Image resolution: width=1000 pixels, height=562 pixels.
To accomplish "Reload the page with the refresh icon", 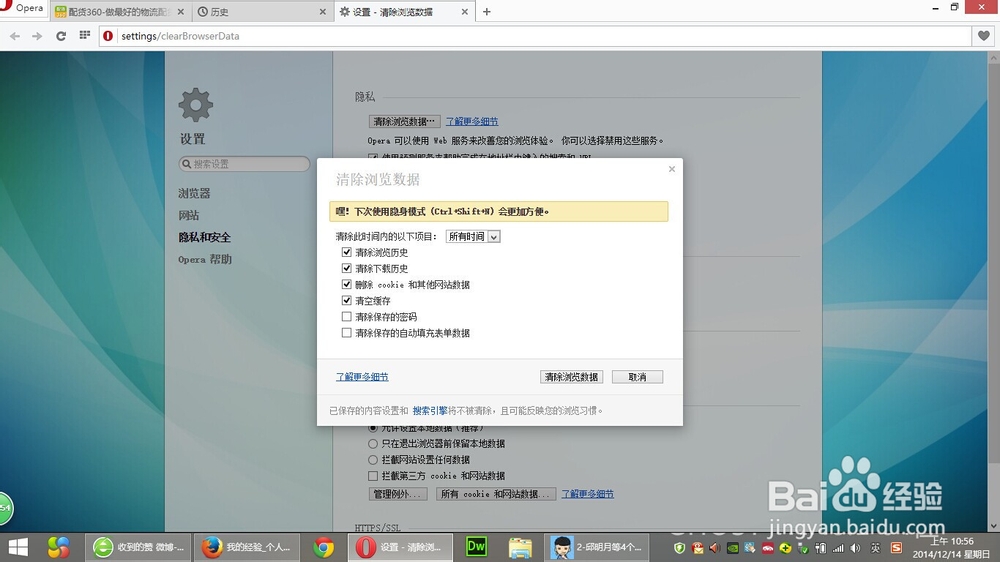I will coord(61,36).
